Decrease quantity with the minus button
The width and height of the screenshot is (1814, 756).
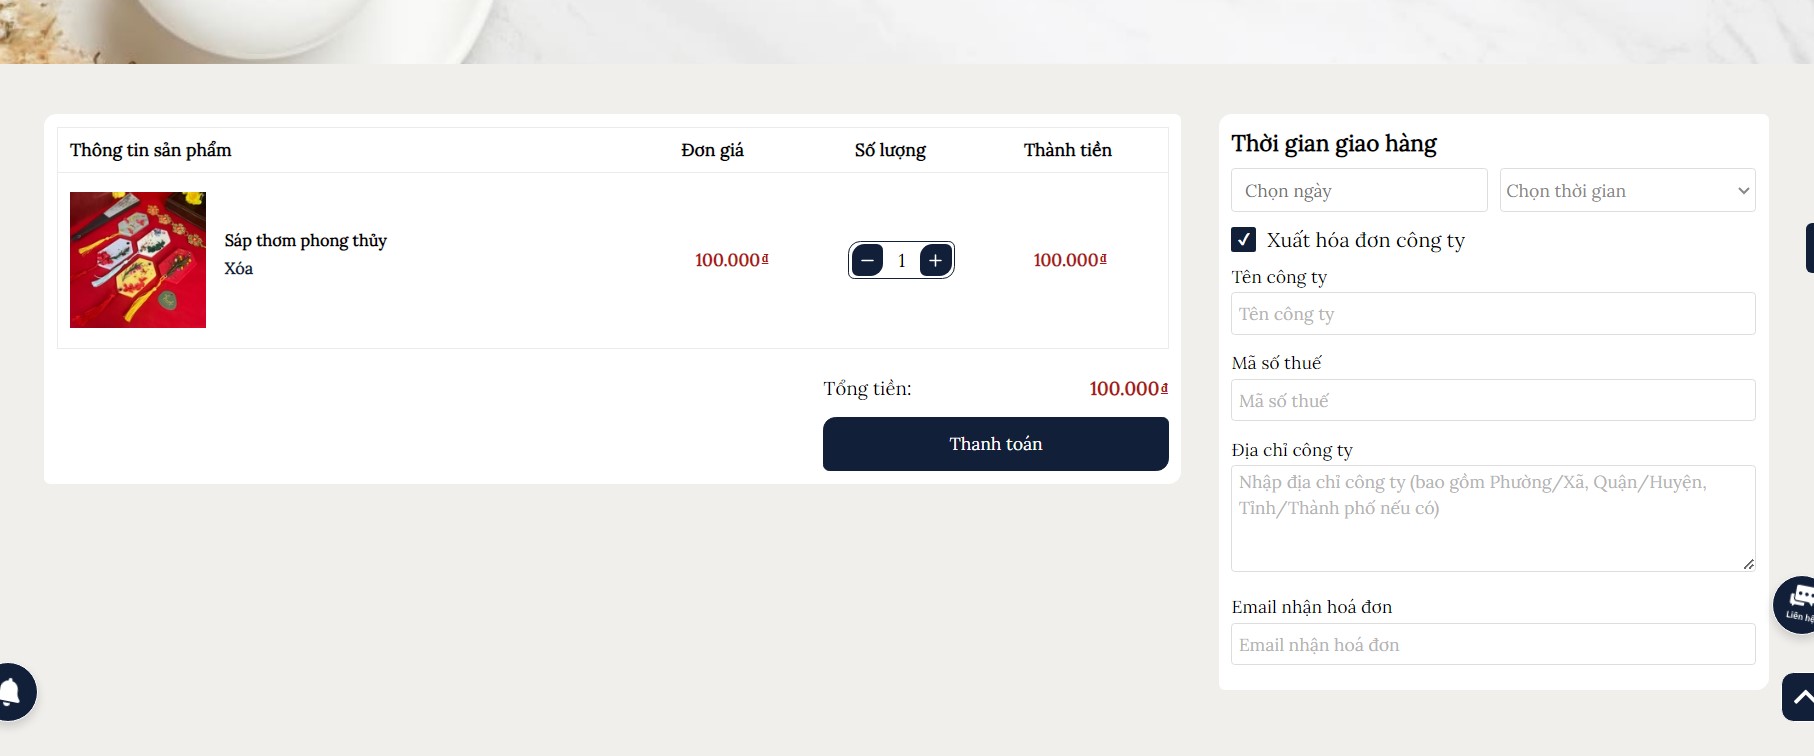tap(867, 261)
